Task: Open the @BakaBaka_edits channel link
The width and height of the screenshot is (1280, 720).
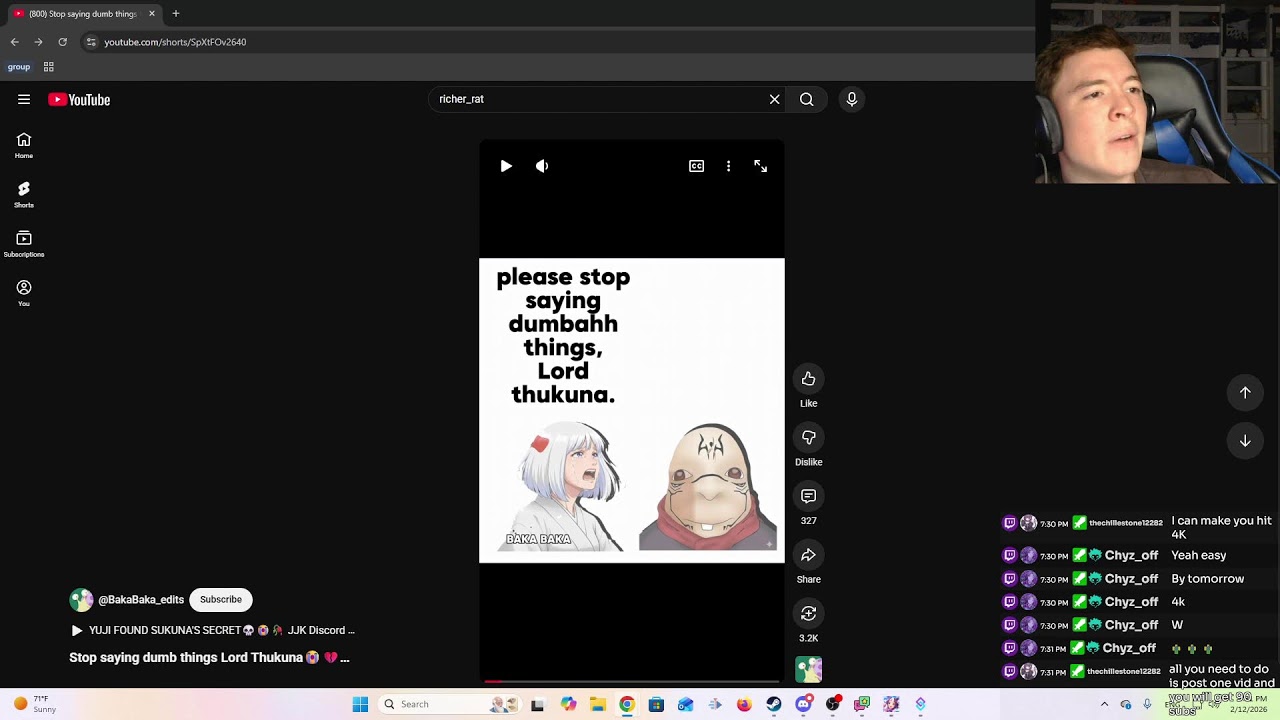Action: click(141, 600)
